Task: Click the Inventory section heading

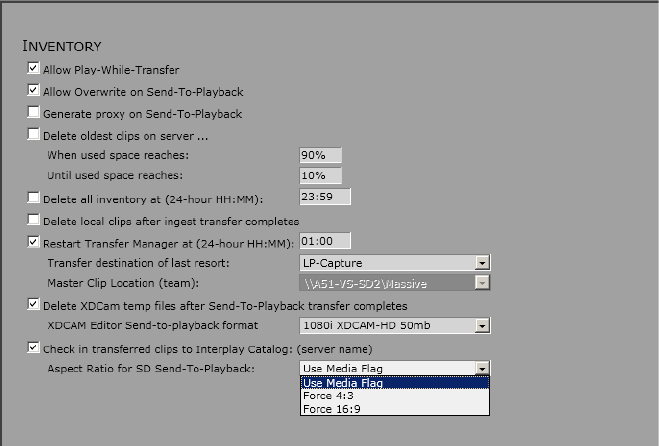Action: click(x=62, y=46)
